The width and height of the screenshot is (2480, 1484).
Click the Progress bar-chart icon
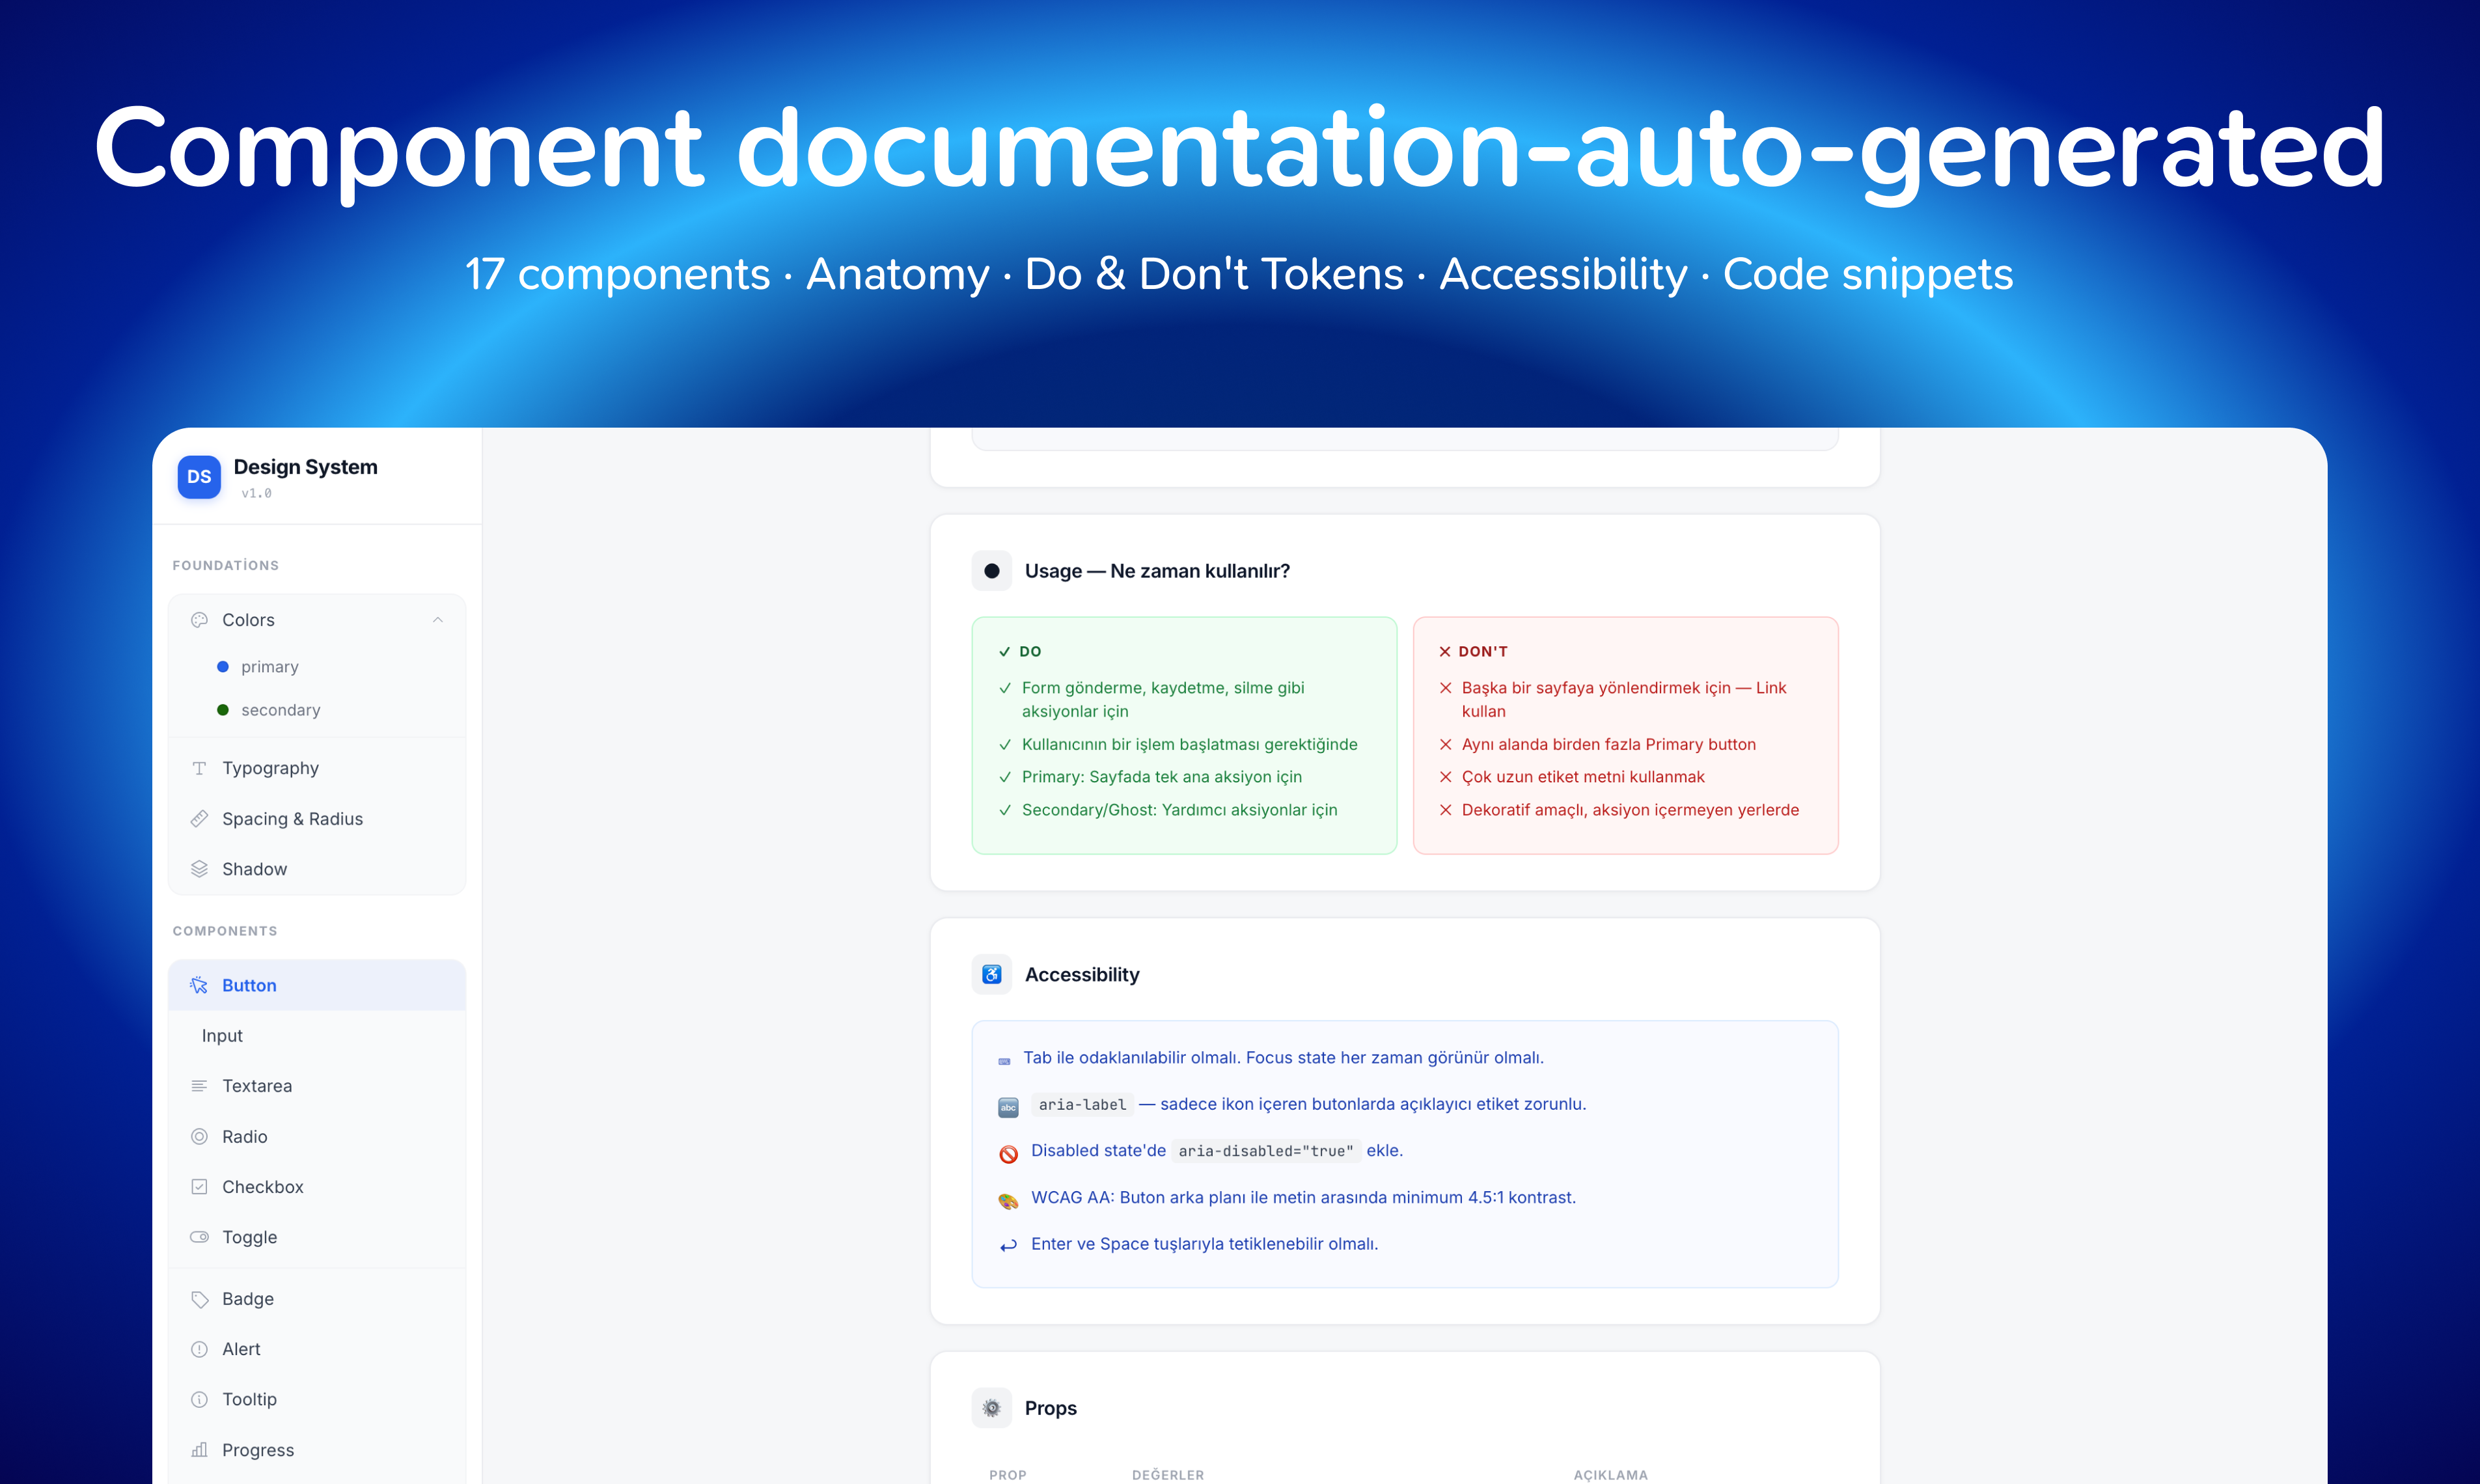click(x=199, y=1450)
